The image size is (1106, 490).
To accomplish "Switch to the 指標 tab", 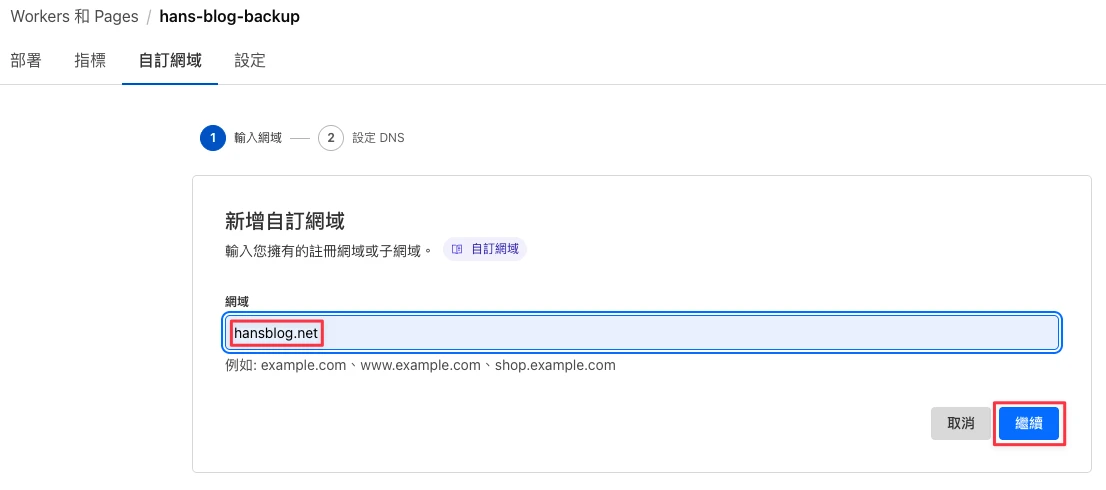I will point(90,61).
